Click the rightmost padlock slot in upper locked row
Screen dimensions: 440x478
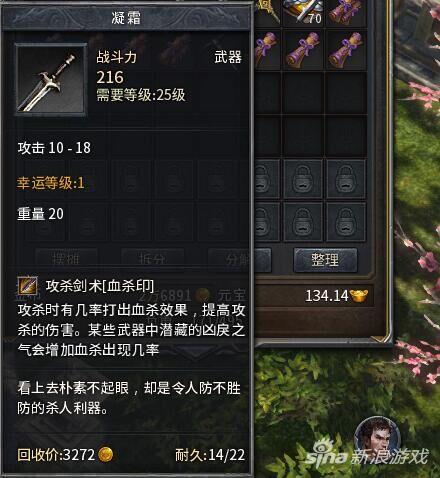click(346, 179)
